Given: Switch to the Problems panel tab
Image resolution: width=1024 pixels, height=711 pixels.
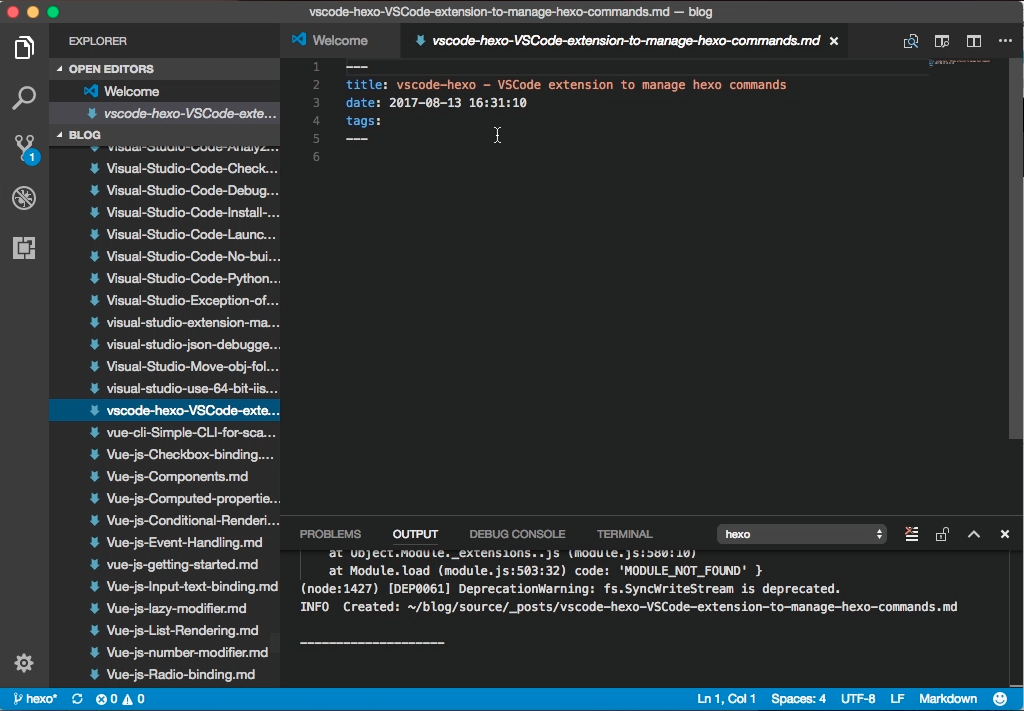Looking at the screenshot, I should click(x=330, y=534).
